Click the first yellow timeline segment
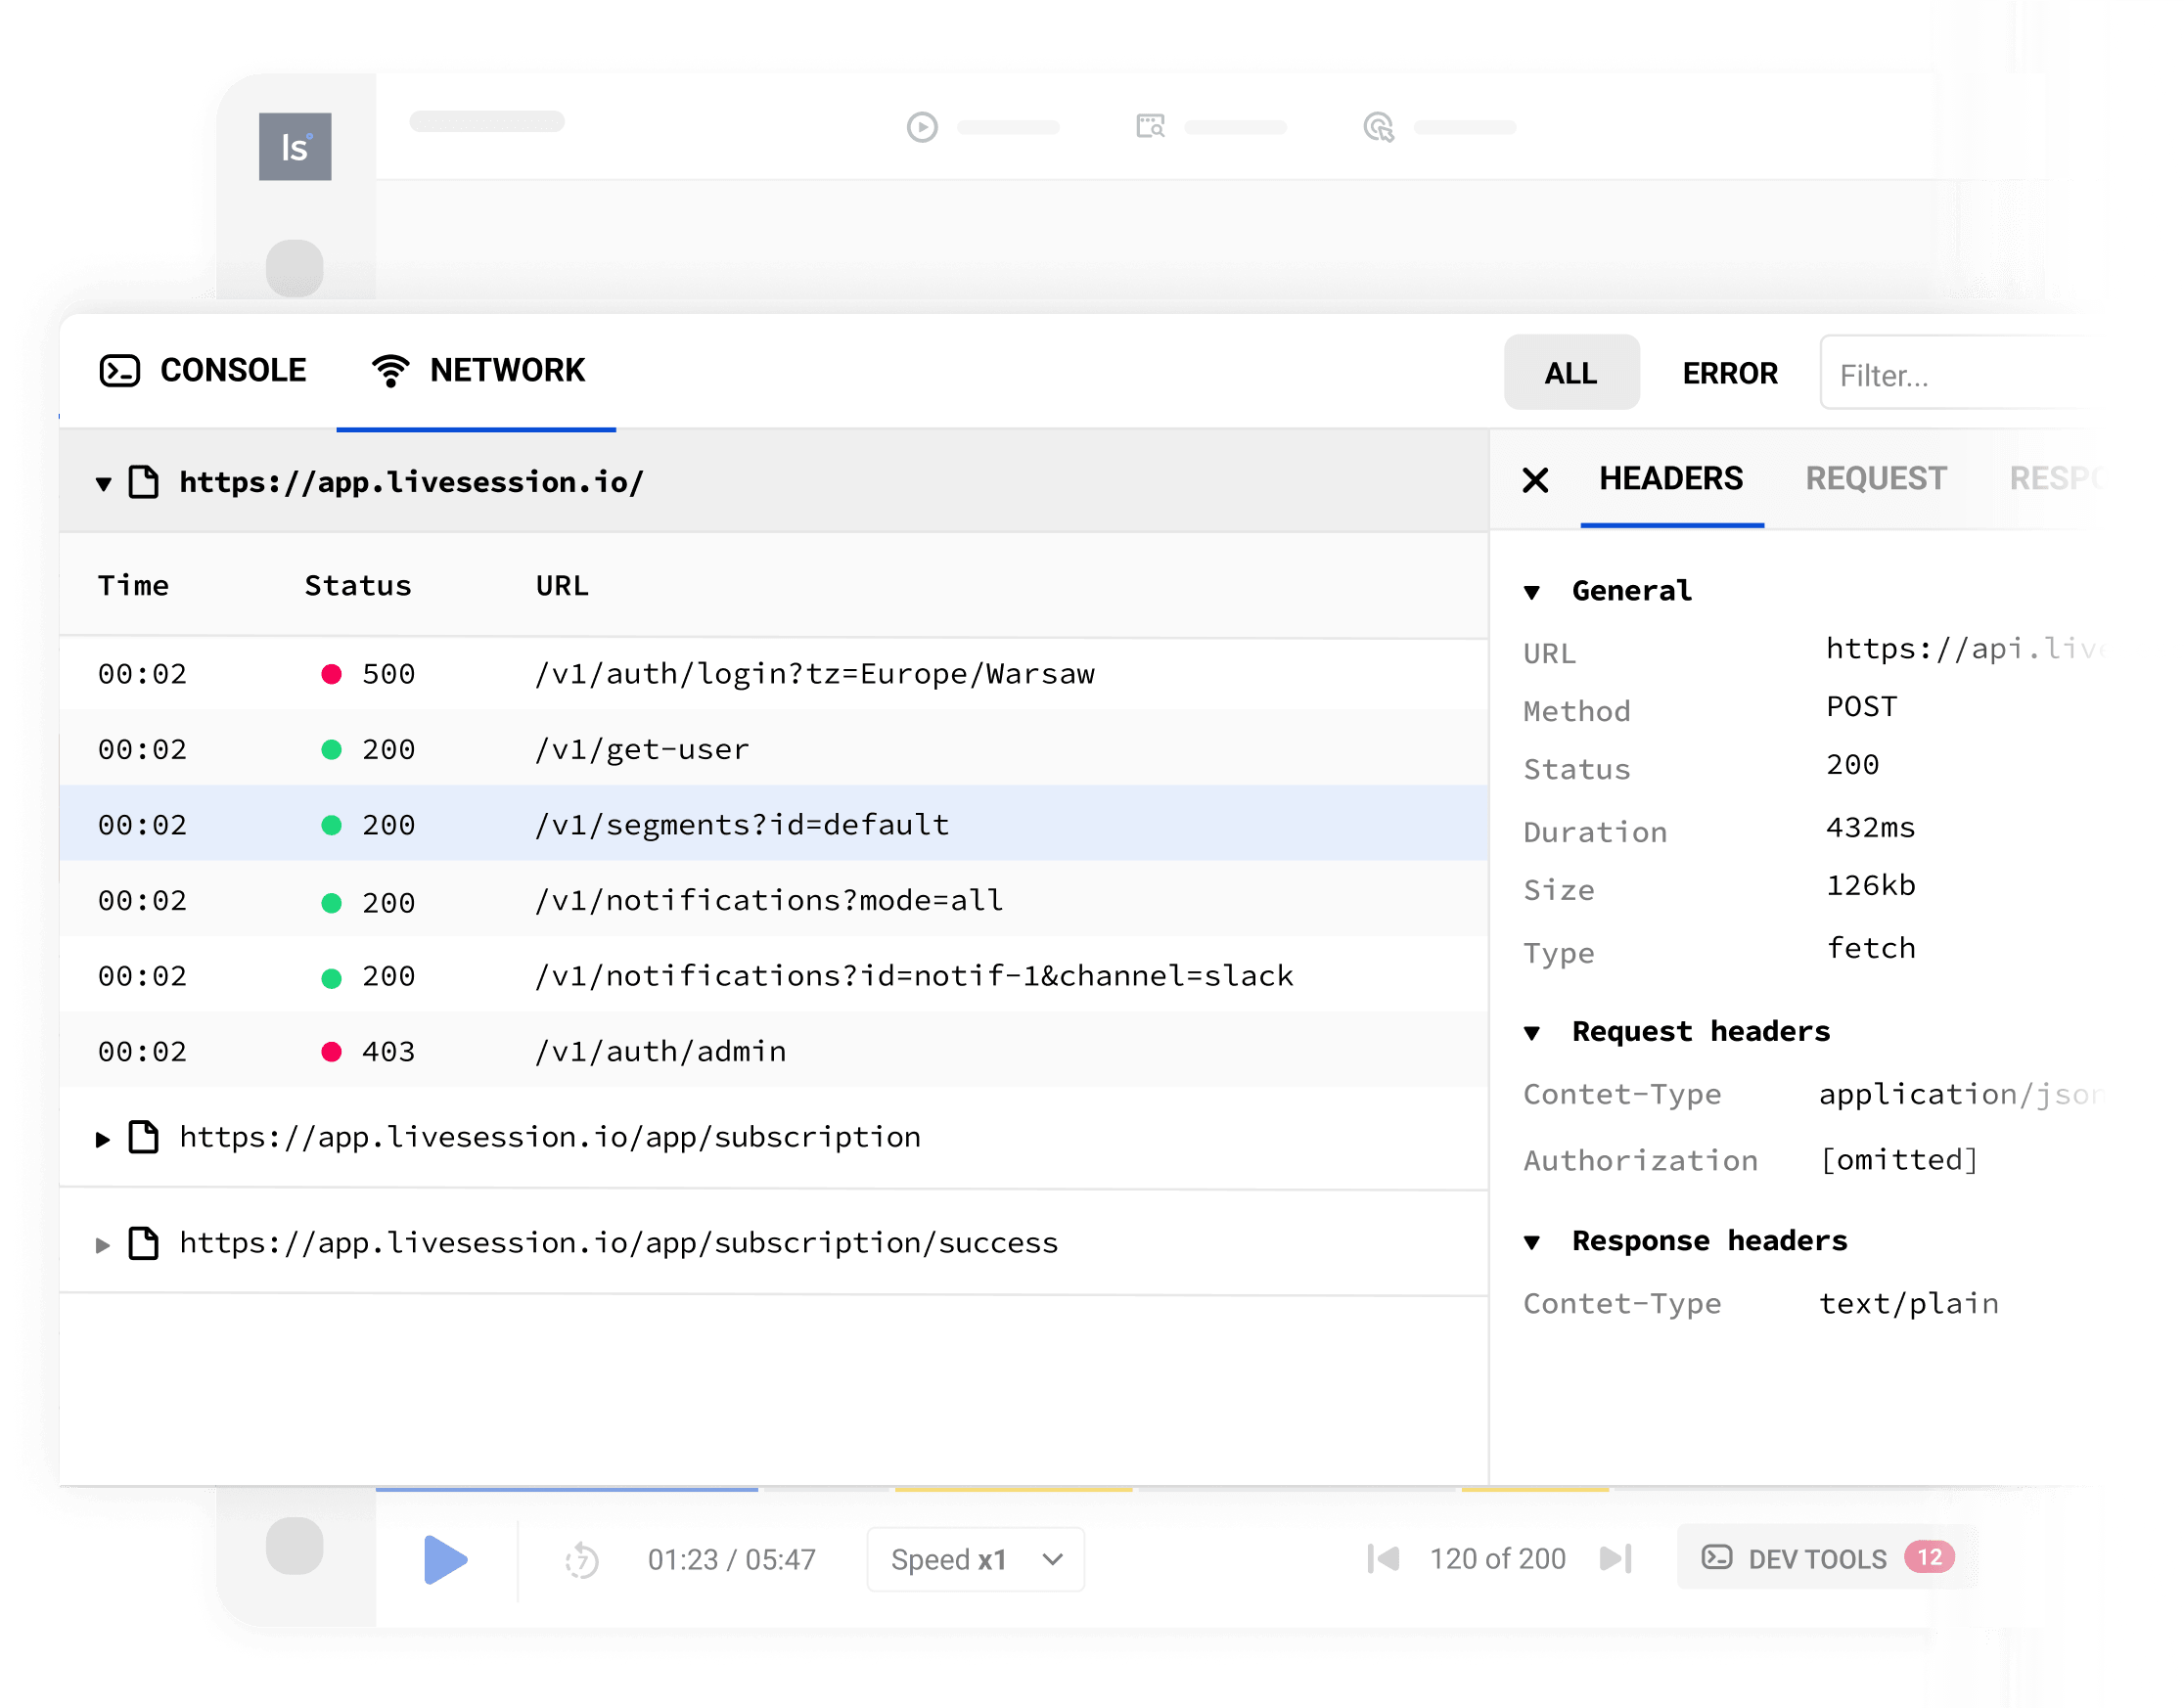Viewport: 2184px width, 1708px height. coord(1013,1489)
